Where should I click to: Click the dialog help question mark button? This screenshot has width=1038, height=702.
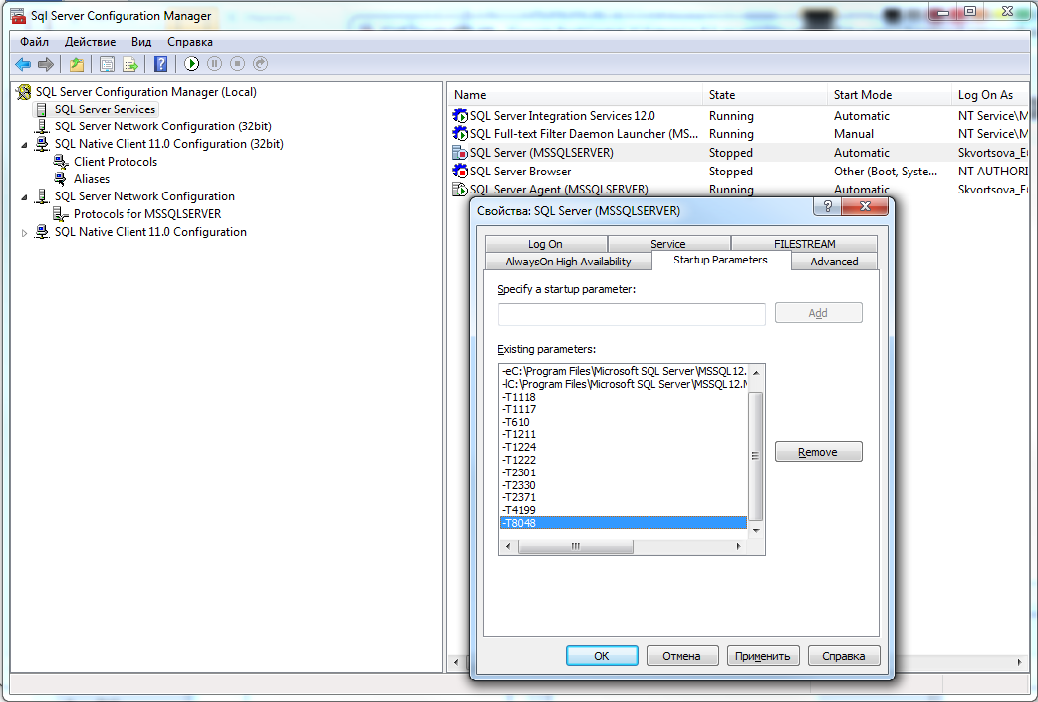827,207
